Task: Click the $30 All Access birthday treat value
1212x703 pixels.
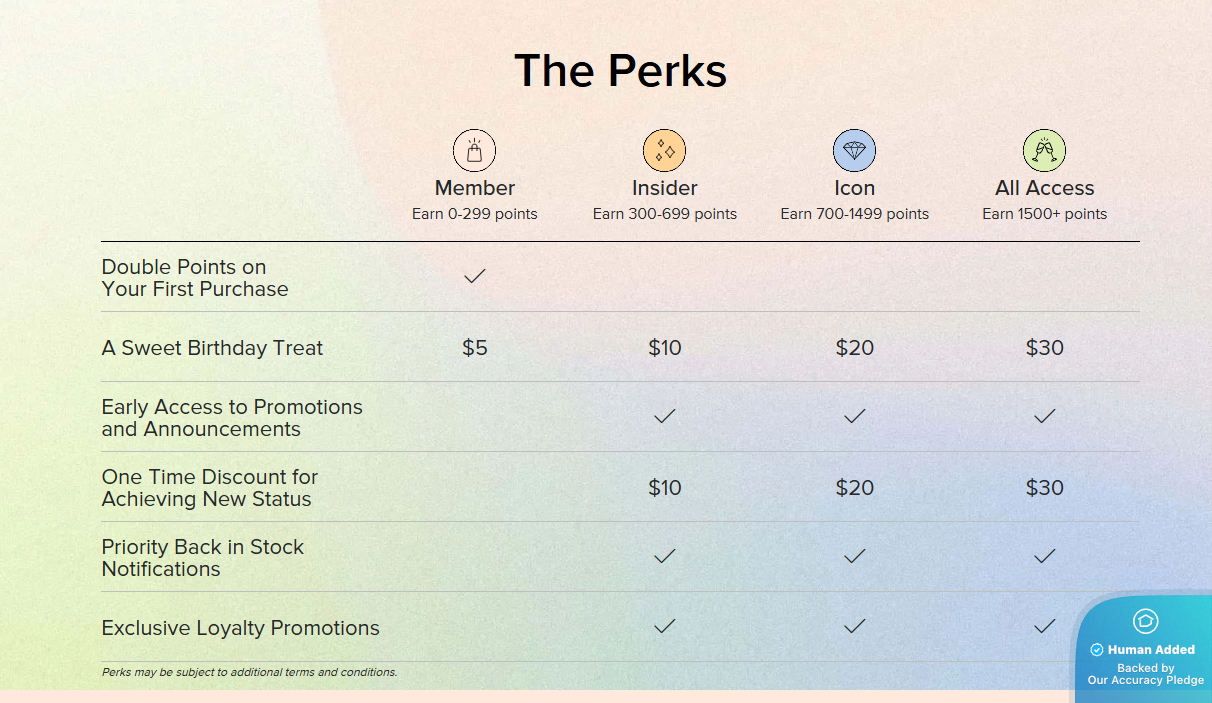Action: click(x=1044, y=348)
